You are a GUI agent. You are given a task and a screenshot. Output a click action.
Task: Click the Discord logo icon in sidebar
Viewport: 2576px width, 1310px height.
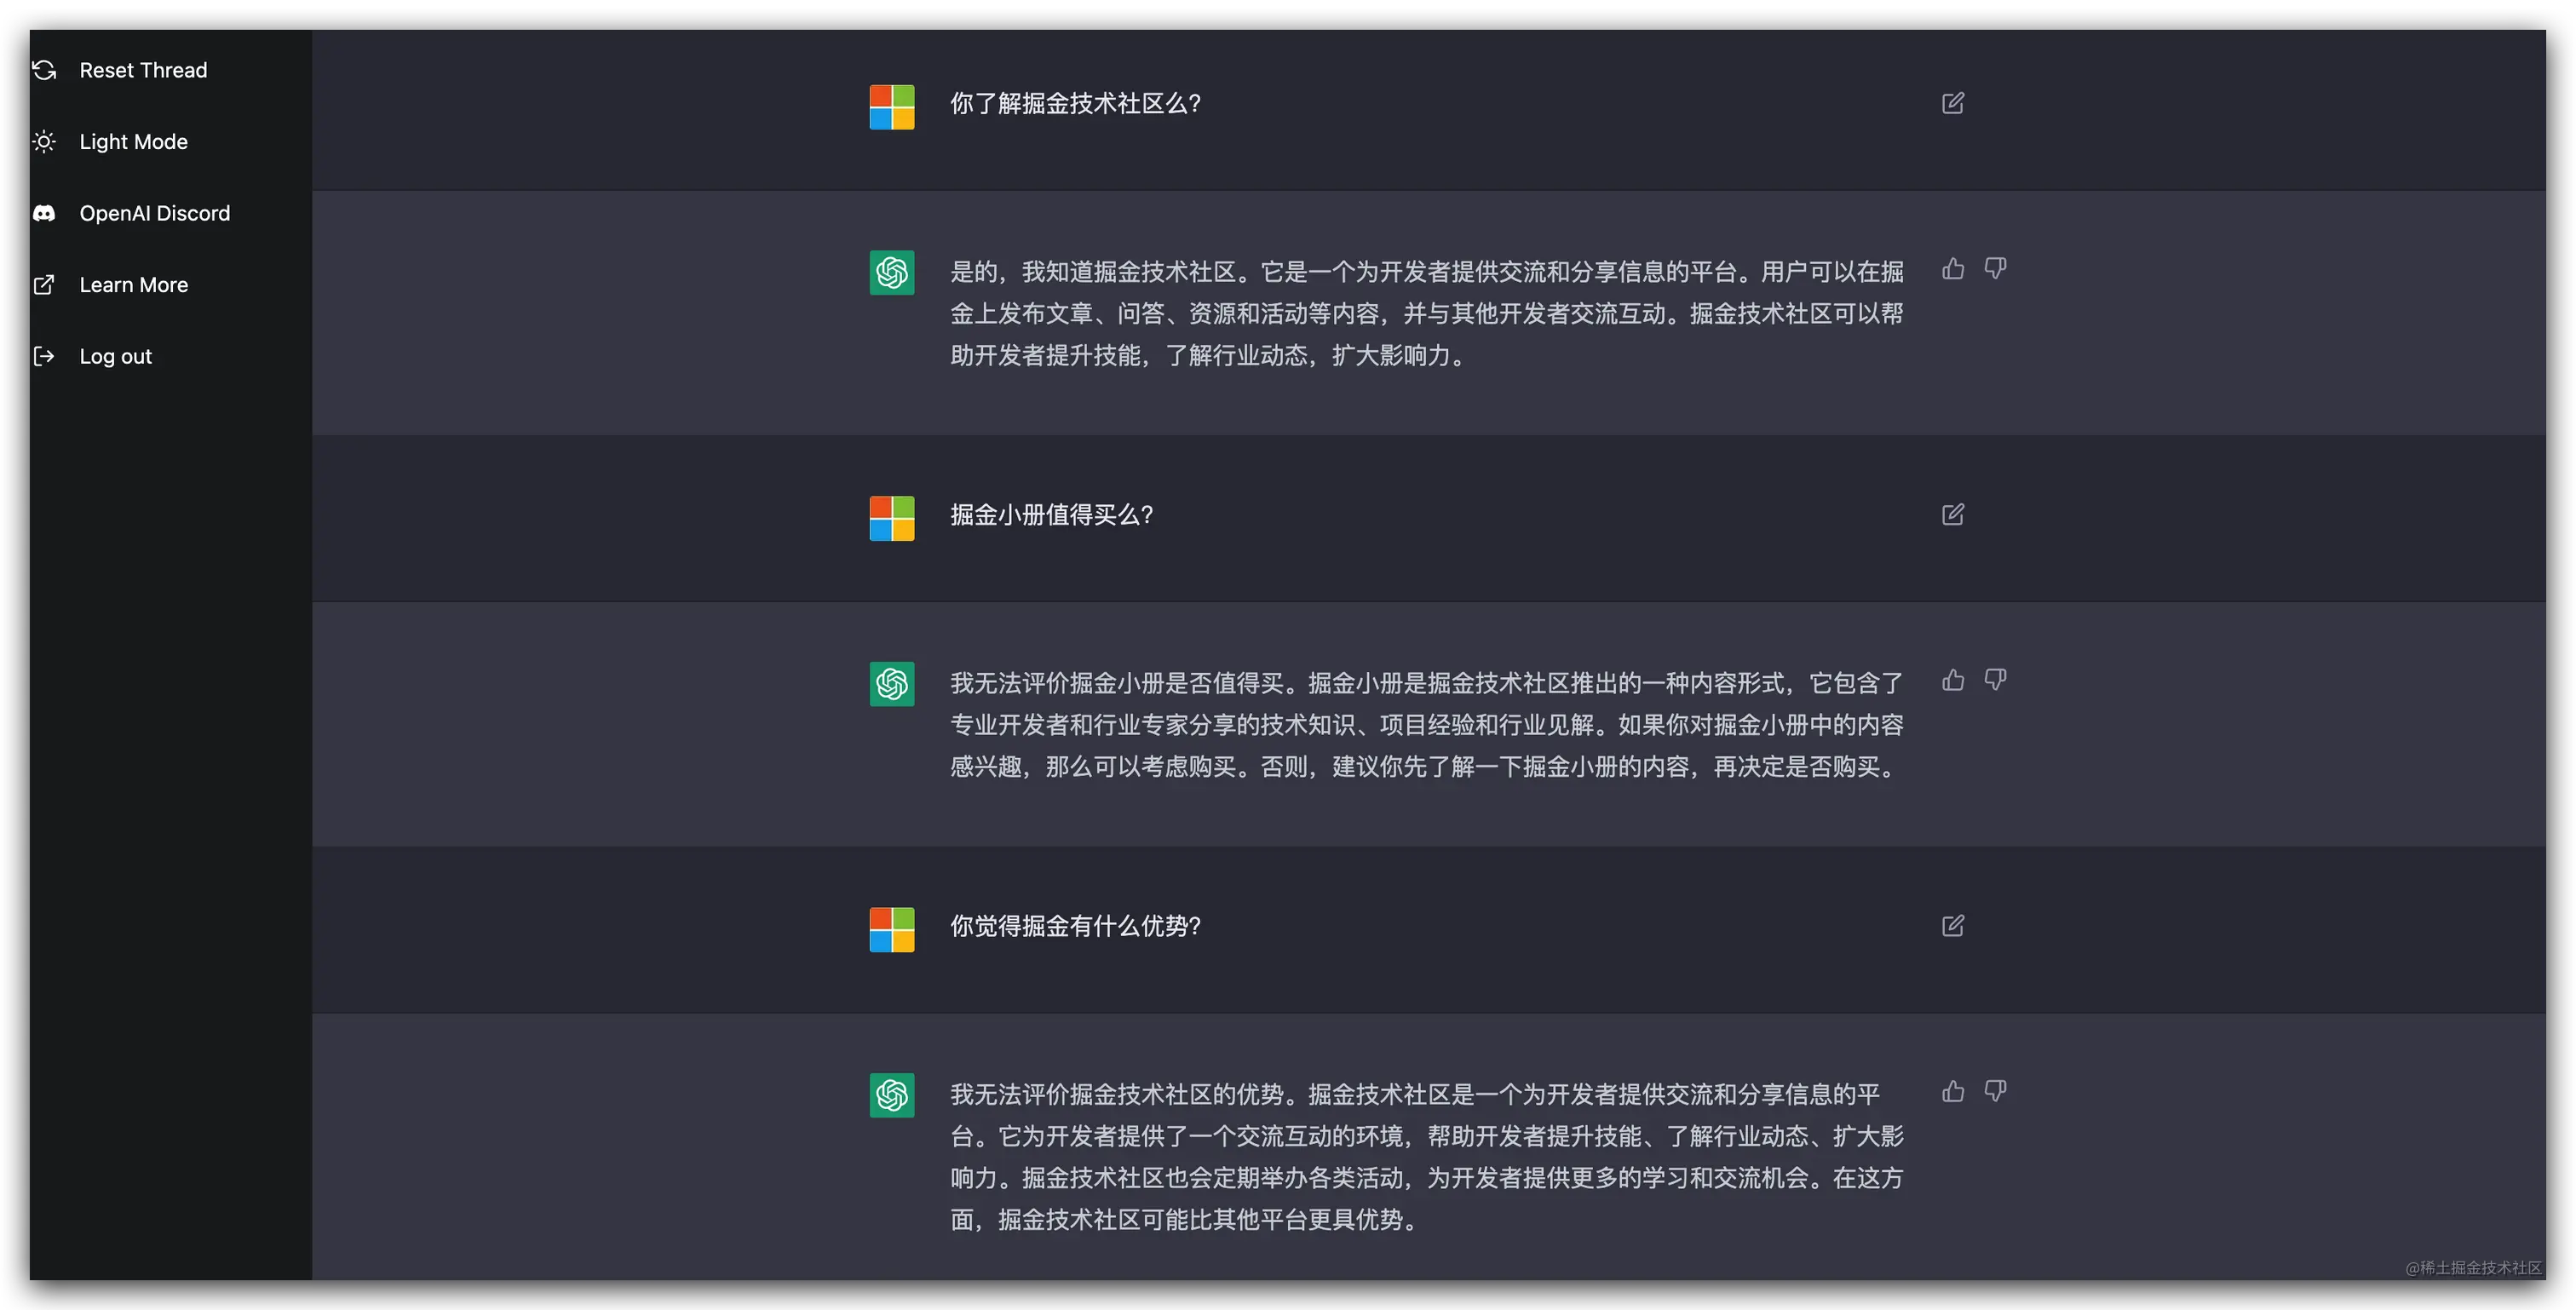click(44, 213)
